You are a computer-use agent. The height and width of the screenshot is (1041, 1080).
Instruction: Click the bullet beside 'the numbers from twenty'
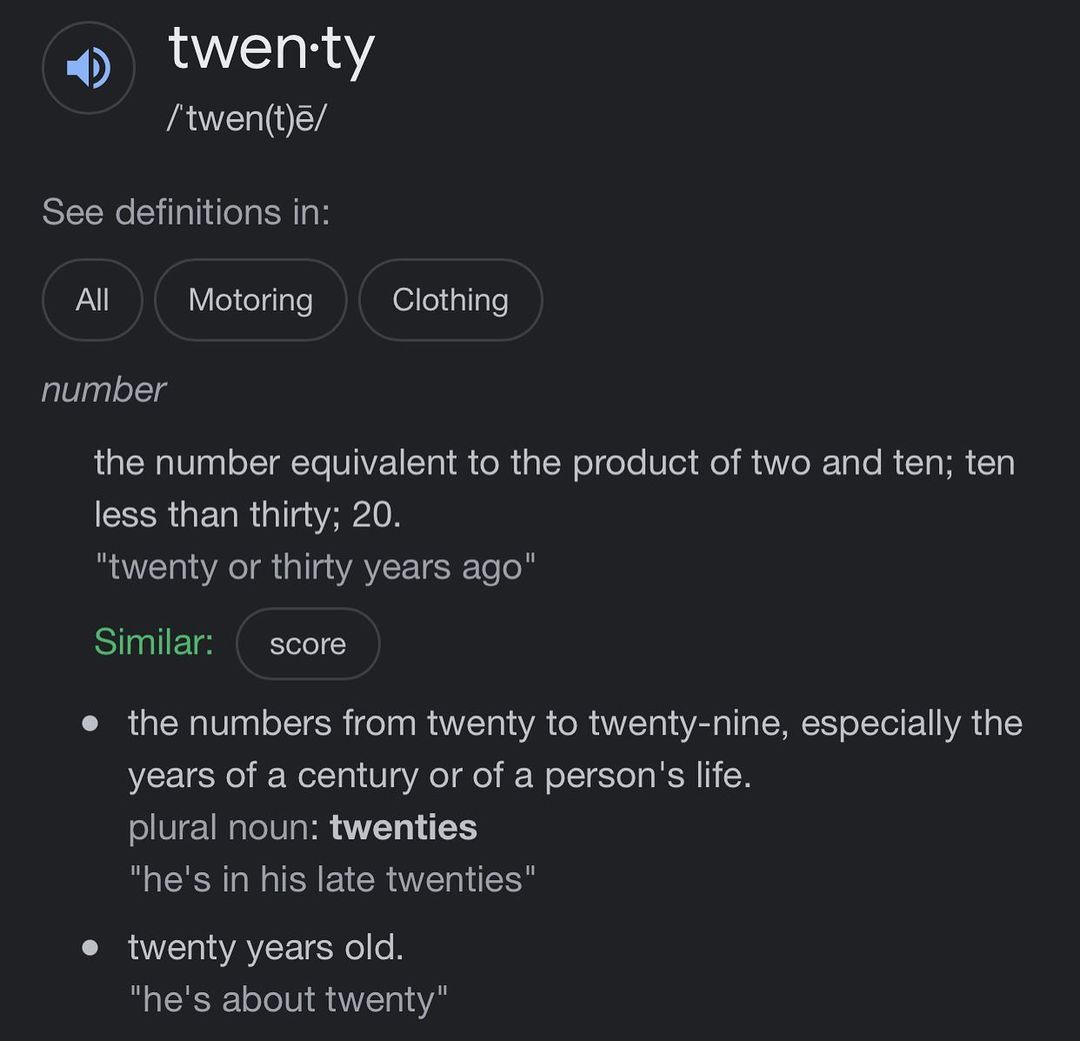[91, 723]
